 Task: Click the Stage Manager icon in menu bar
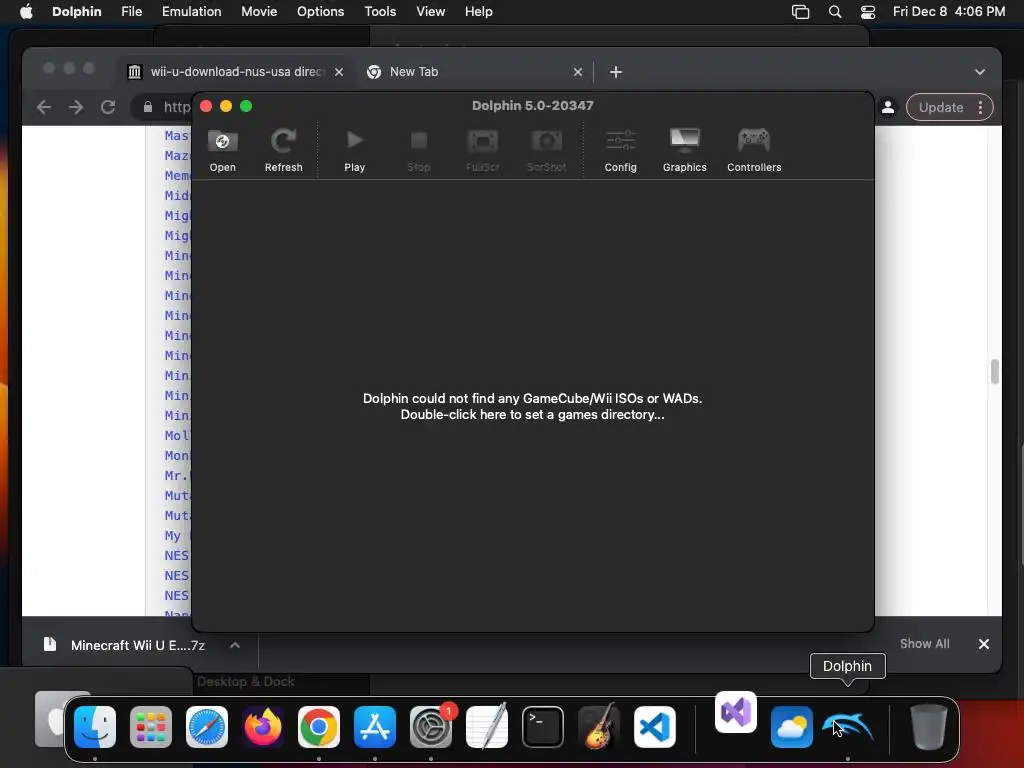coord(800,12)
